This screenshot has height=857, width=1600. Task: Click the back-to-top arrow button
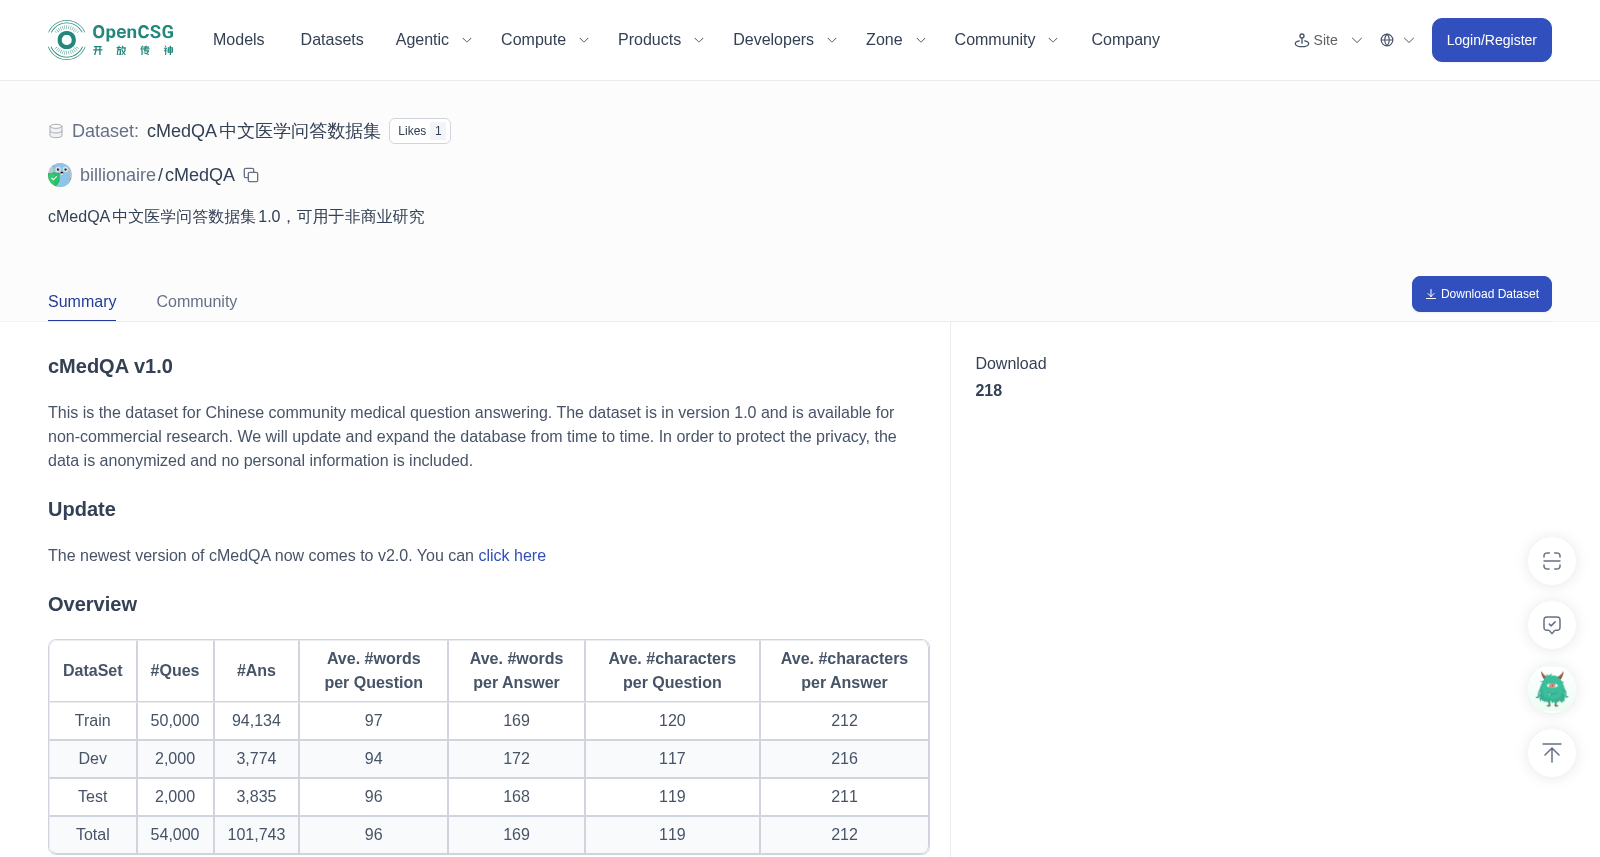[x=1552, y=753]
